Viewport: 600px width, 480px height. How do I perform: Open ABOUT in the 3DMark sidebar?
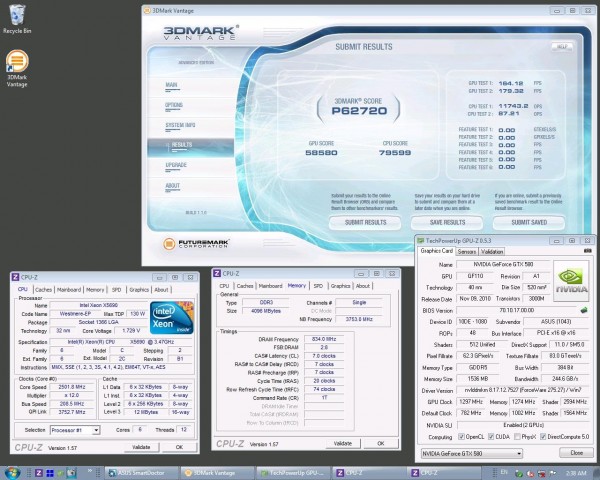pyautogui.click(x=173, y=186)
